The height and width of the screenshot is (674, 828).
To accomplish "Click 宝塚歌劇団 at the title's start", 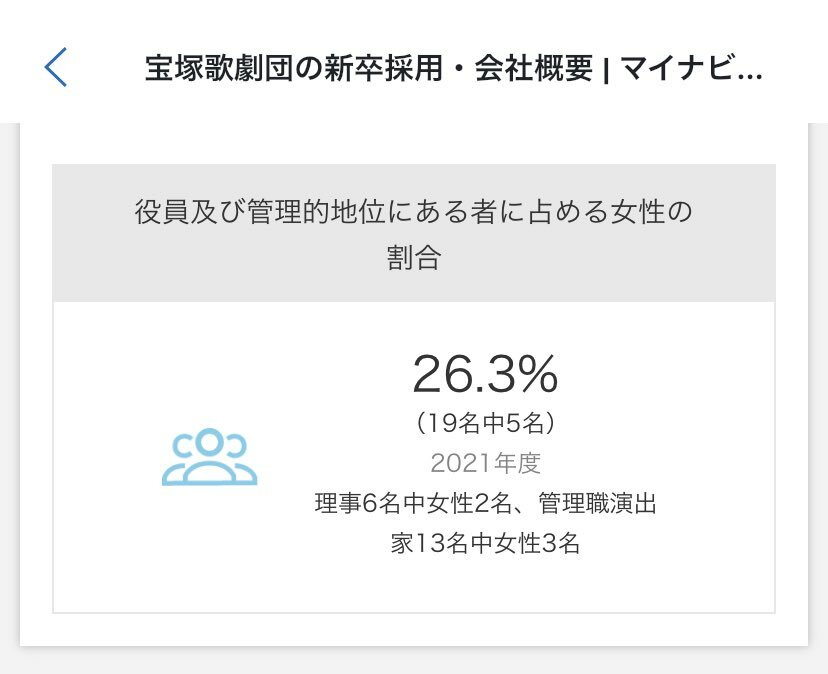I will [219, 69].
